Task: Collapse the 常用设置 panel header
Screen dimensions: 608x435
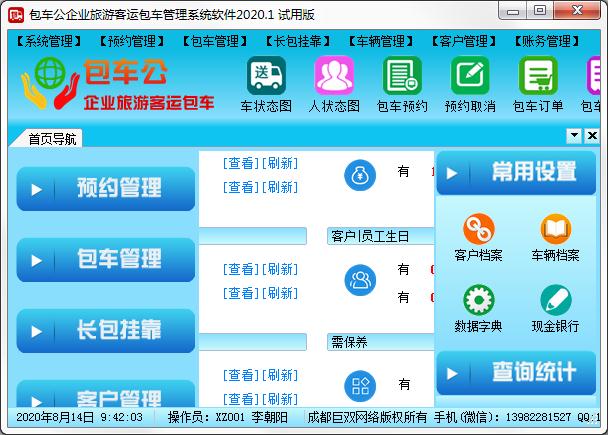Action: 516,172
